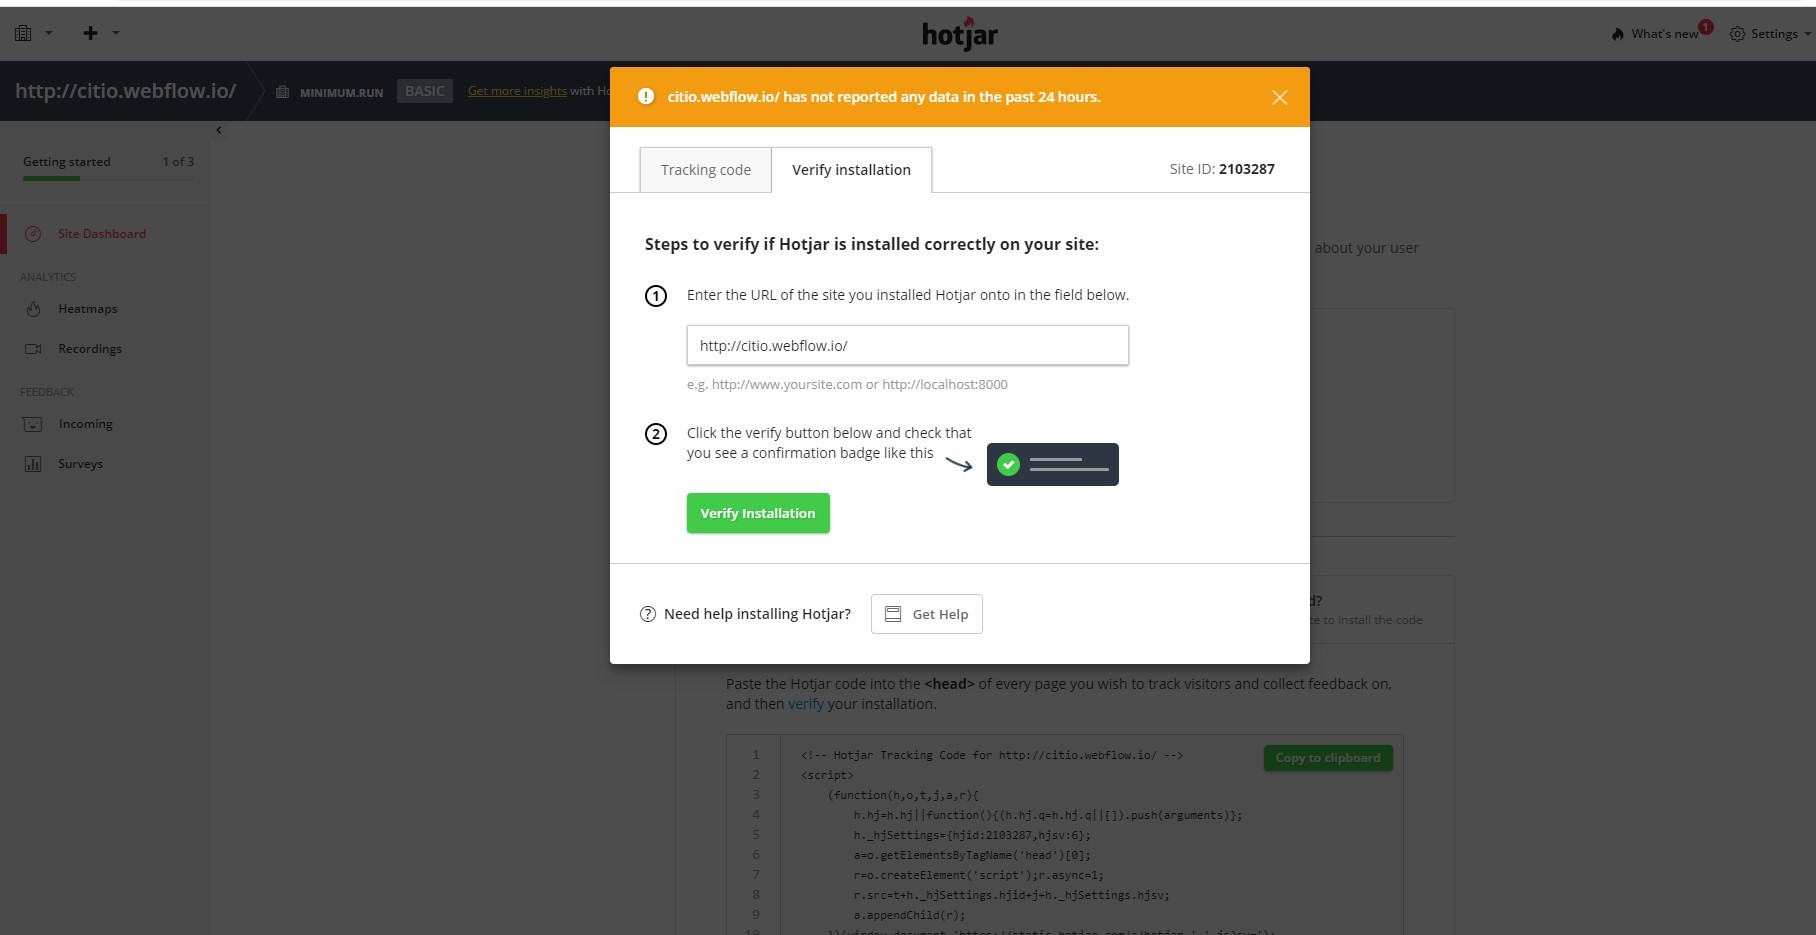This screenshot has width=1816, height=935.
Task: Click the Get Help button
Action: (x=927, y=614)
